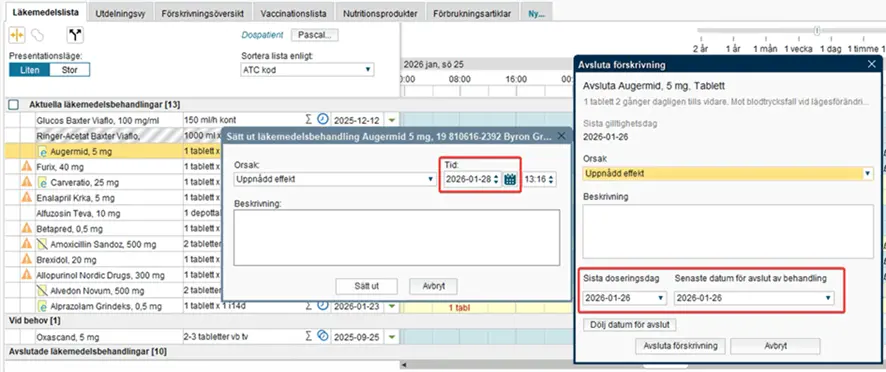Viewport: 886px width, 372px height.
Task: Click the Sätt ut button
Action: [x=367, y=286]
